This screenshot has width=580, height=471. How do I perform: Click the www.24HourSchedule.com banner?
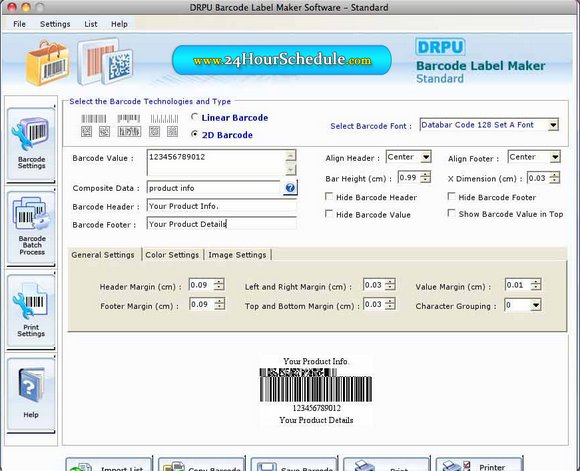281,60
